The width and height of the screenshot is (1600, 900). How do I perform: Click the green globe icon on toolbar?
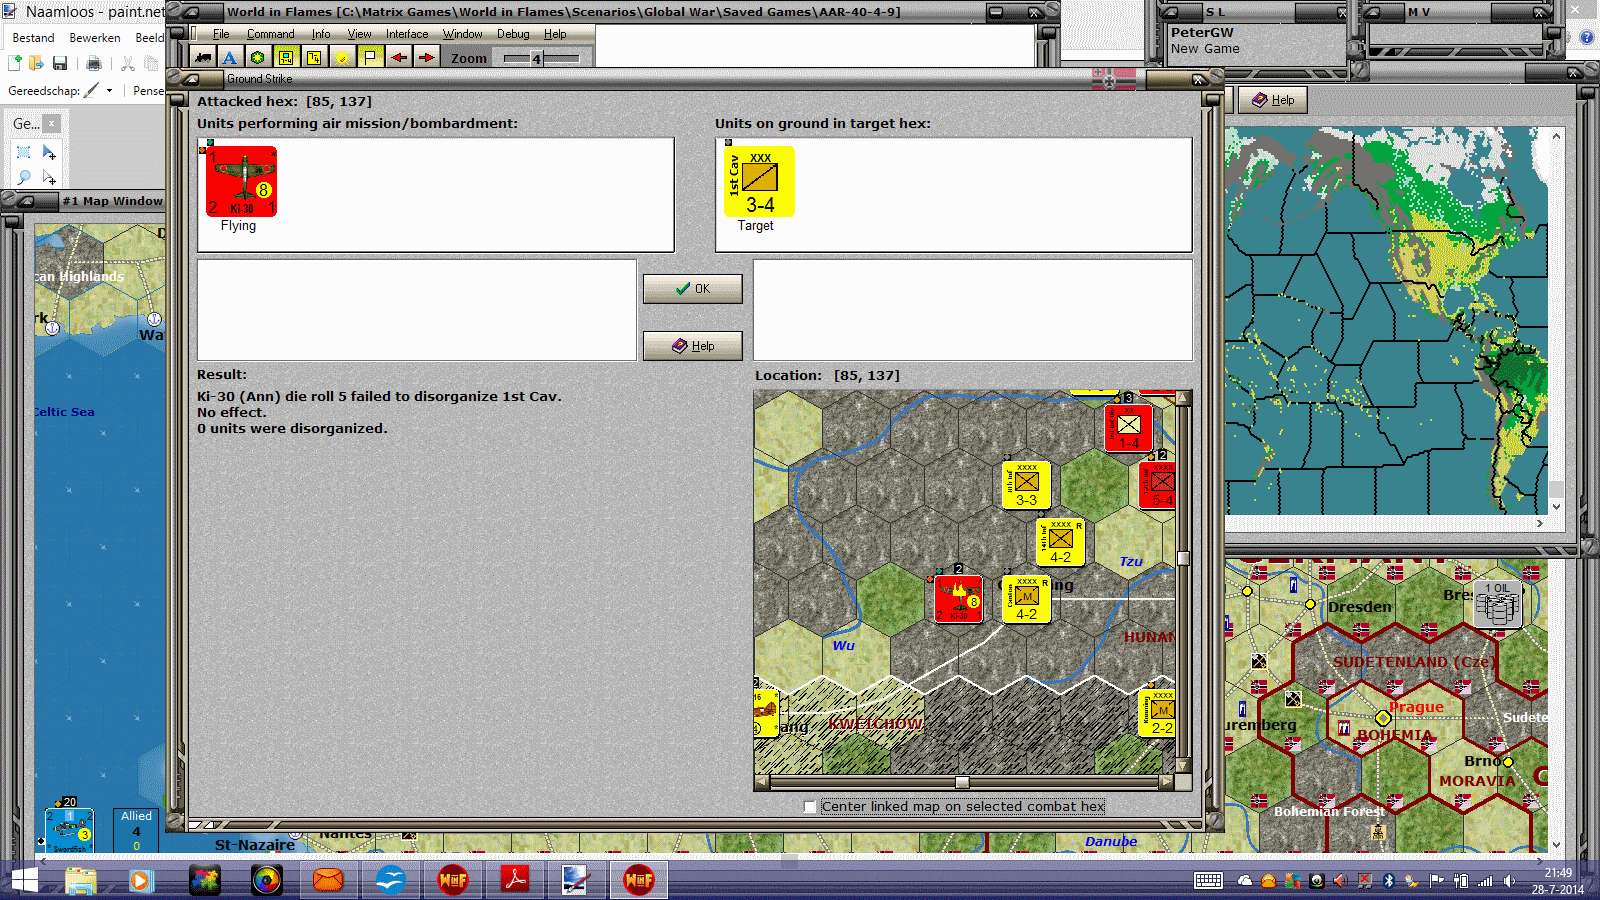[x=258, y=57]
